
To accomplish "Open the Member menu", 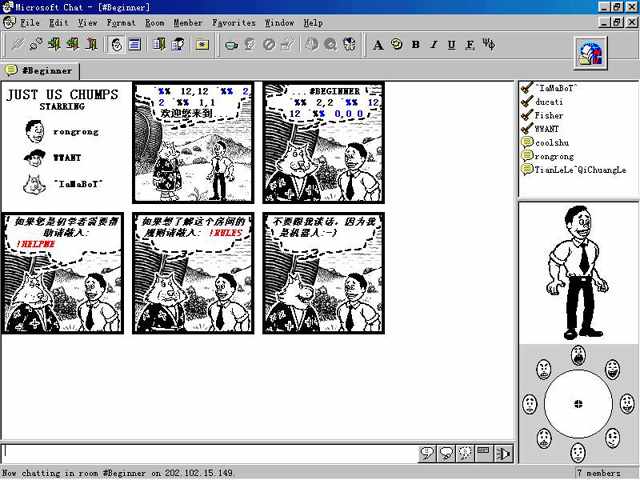I will pyautogui.click(x=188, y=23).
